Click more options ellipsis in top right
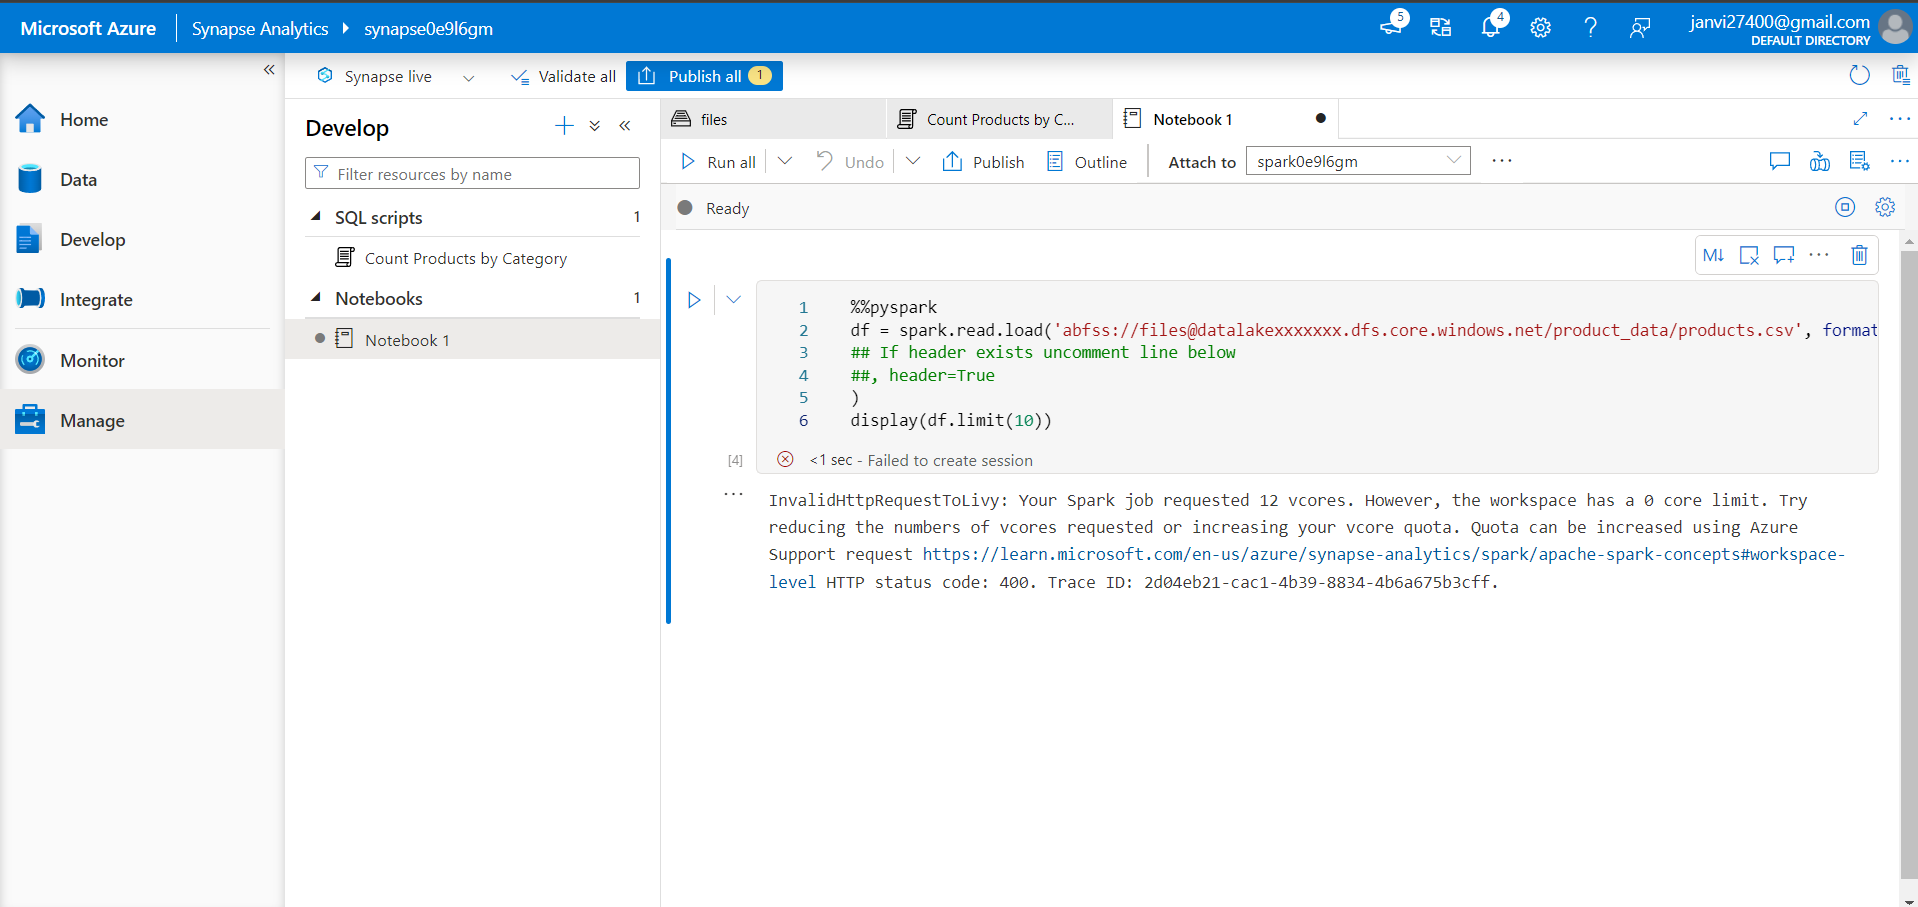1918x907 pixels. tap(1900, 161)
